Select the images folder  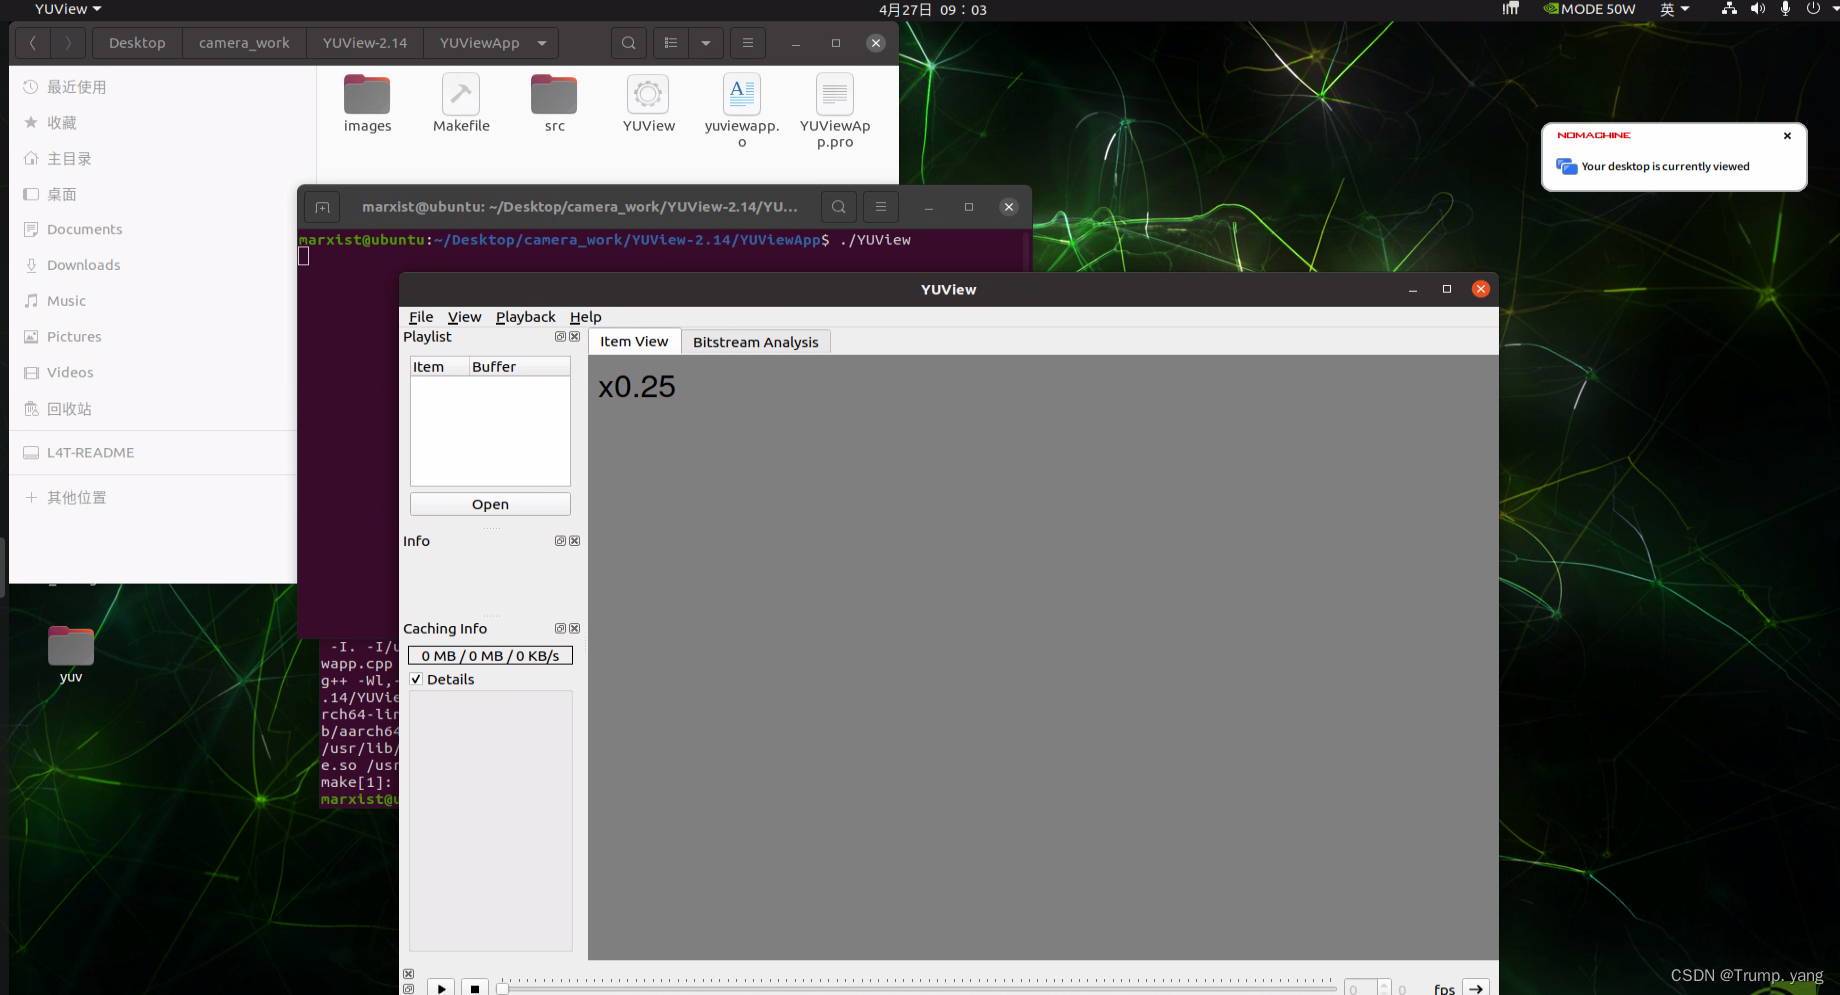tap(367, 104)
